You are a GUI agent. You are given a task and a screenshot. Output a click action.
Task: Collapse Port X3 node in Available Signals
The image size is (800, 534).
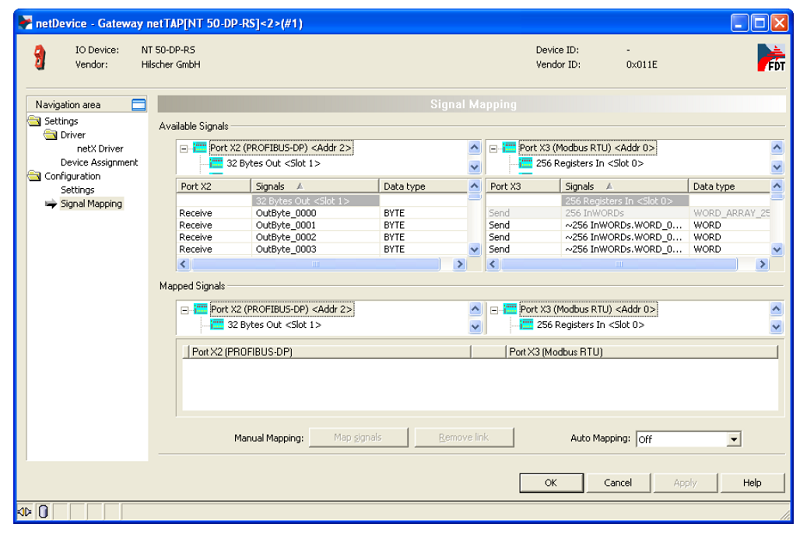coord(493,149)
